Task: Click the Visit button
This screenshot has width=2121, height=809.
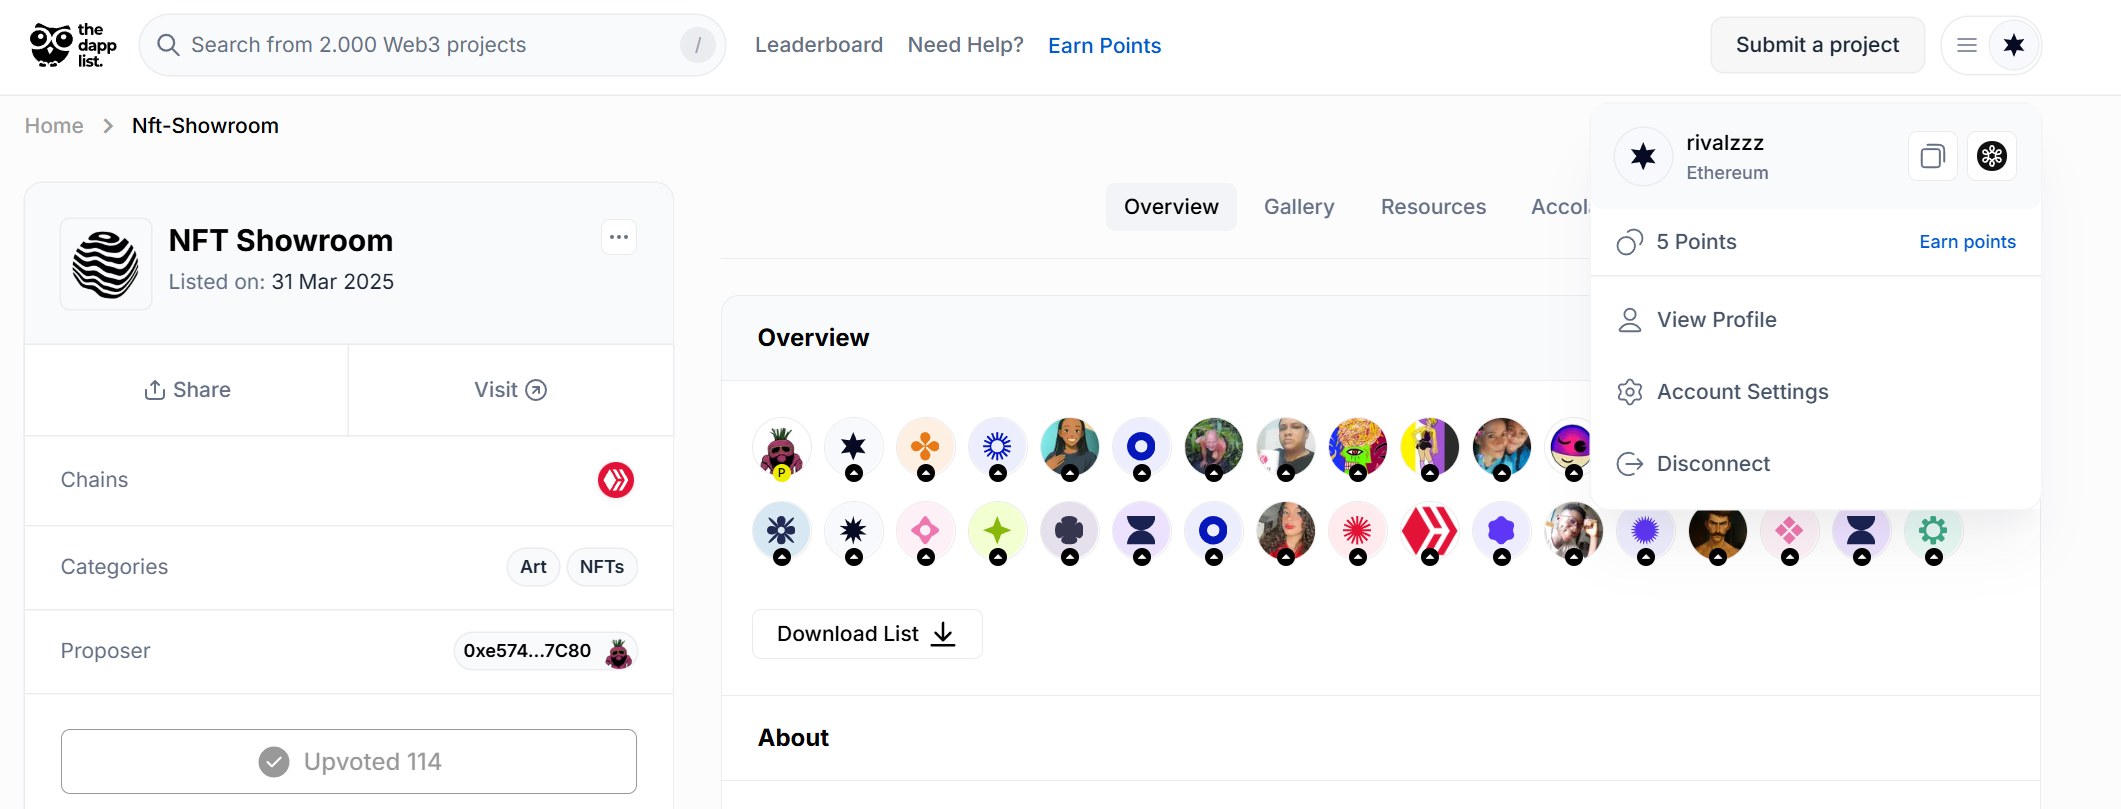Action: click(511, 390)
